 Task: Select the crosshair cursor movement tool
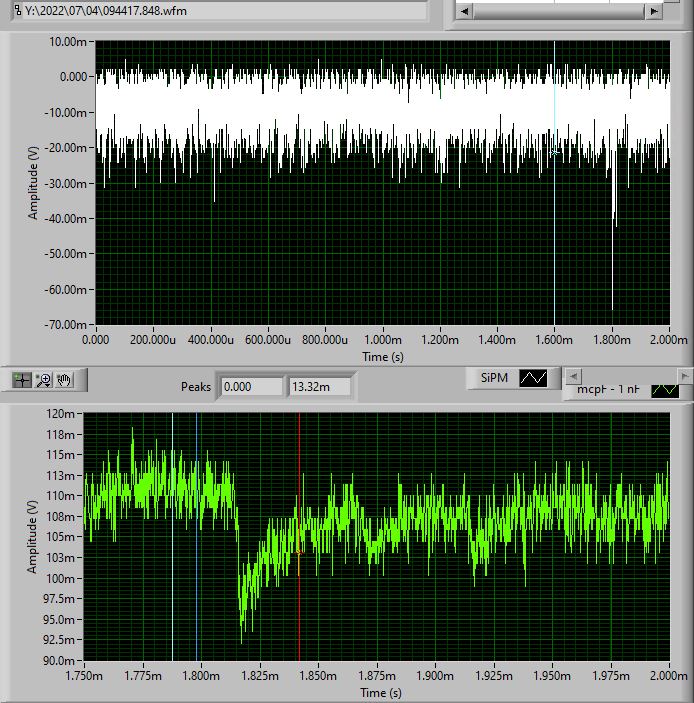tap(21, 380)
